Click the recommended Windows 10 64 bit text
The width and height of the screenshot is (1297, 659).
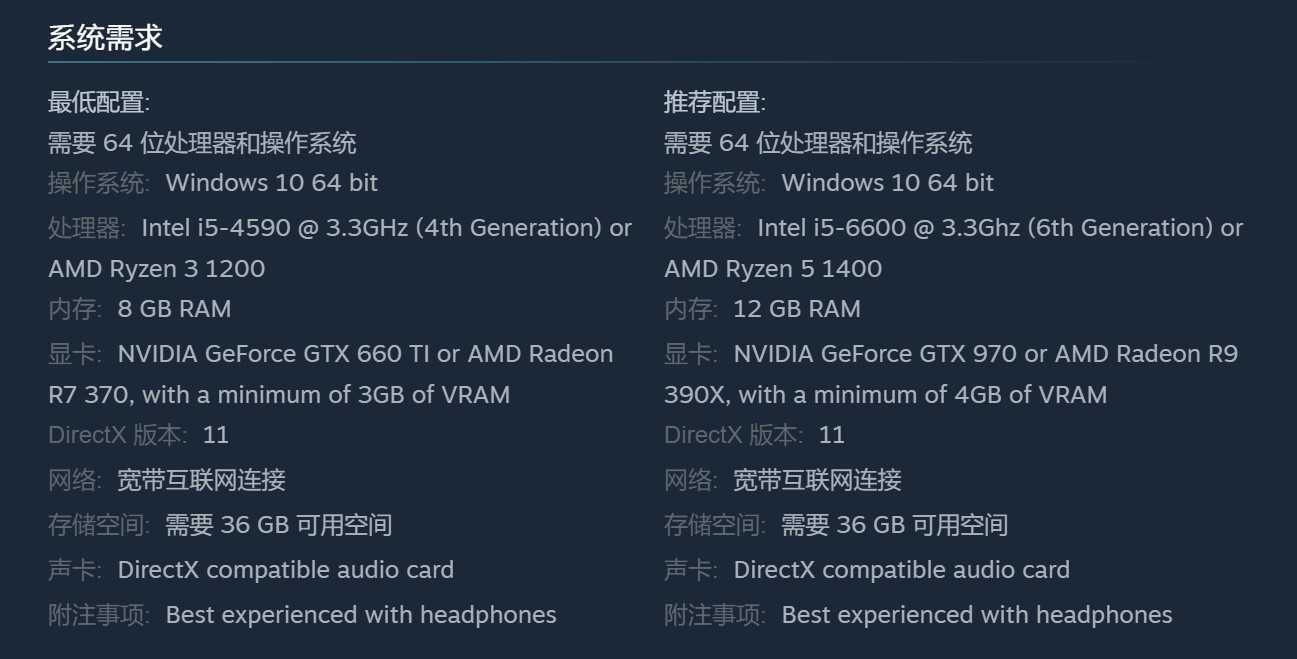coord(888,183)
